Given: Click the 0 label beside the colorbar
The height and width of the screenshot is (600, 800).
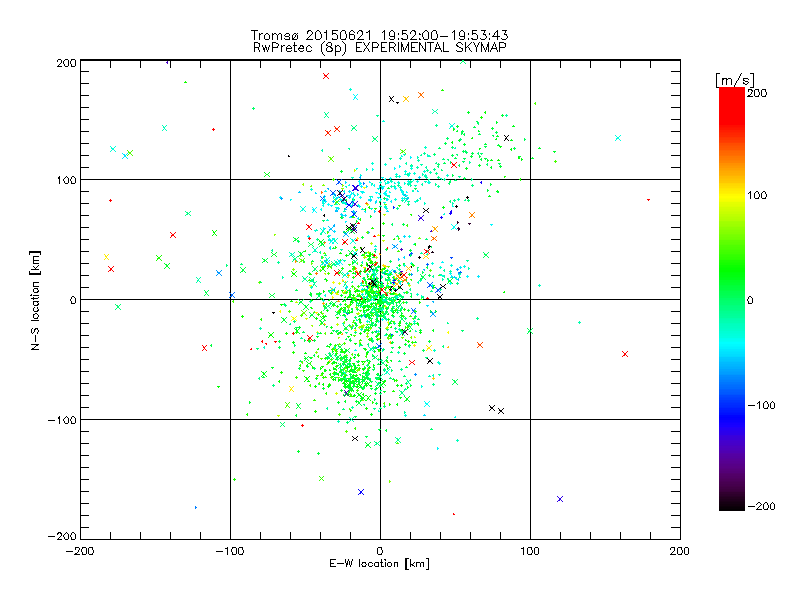Looking at the screenshot, I should pyautogui.click(x=750, y=300).
